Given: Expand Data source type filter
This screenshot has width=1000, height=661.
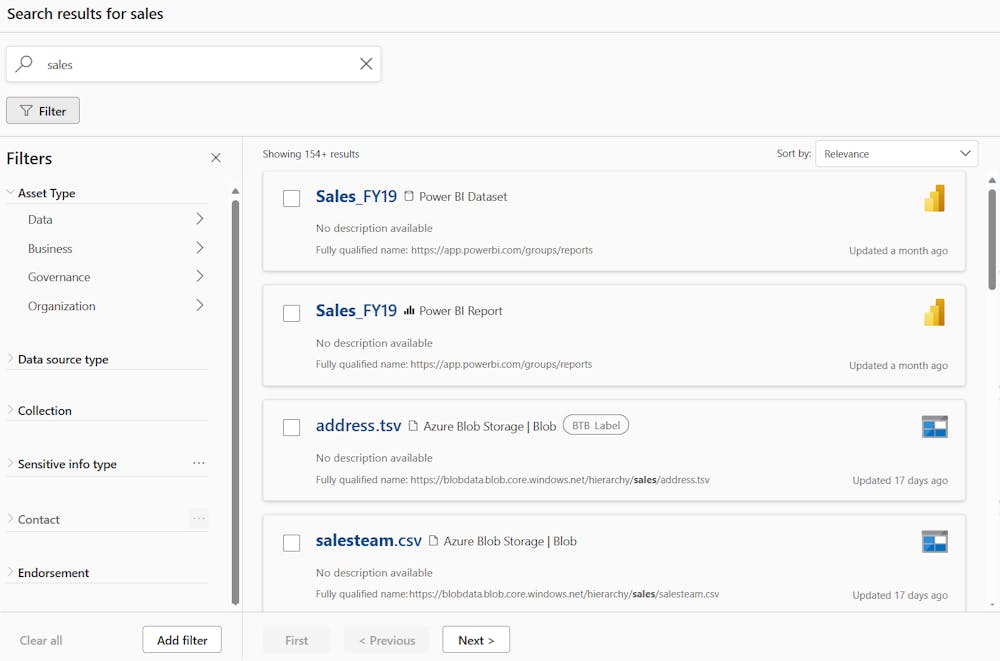Looking at the screenshot, I should click(x=10, y=359).
